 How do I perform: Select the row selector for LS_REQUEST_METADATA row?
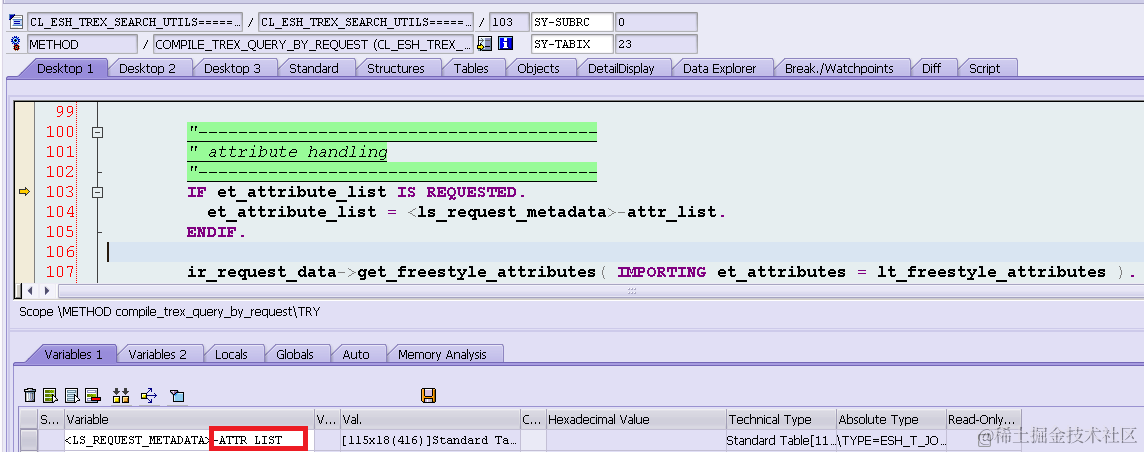(x=28, y=440)
